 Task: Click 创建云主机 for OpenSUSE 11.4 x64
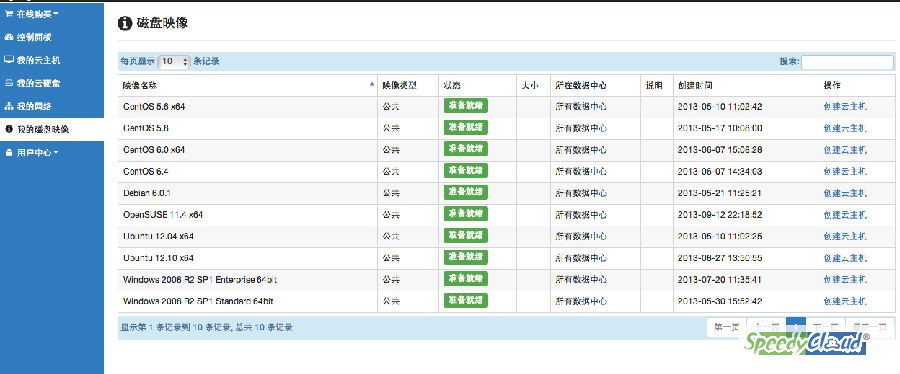tap(845, 215)
